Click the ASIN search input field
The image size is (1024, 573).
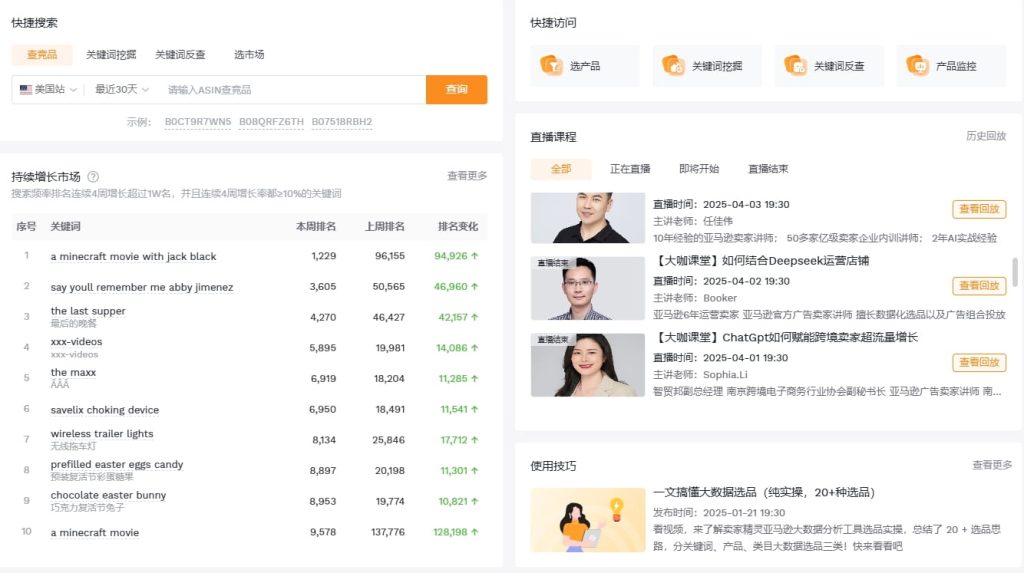(x=293, y=90)
